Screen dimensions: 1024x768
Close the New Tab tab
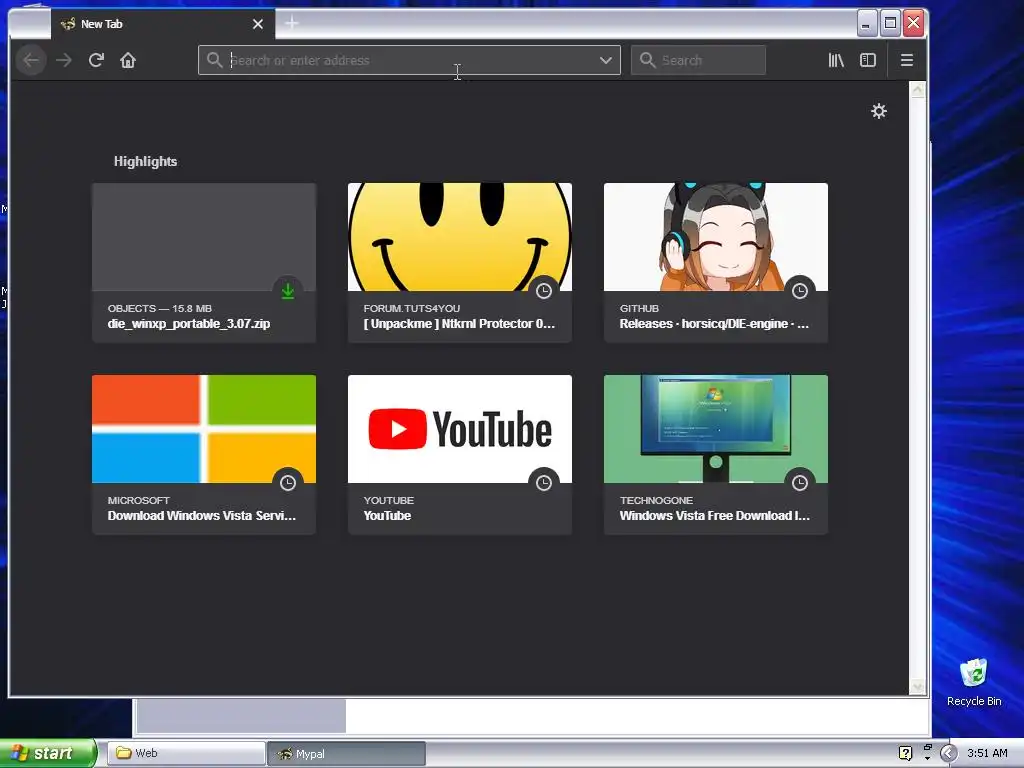pyautogui.click(x=258, y=24)
